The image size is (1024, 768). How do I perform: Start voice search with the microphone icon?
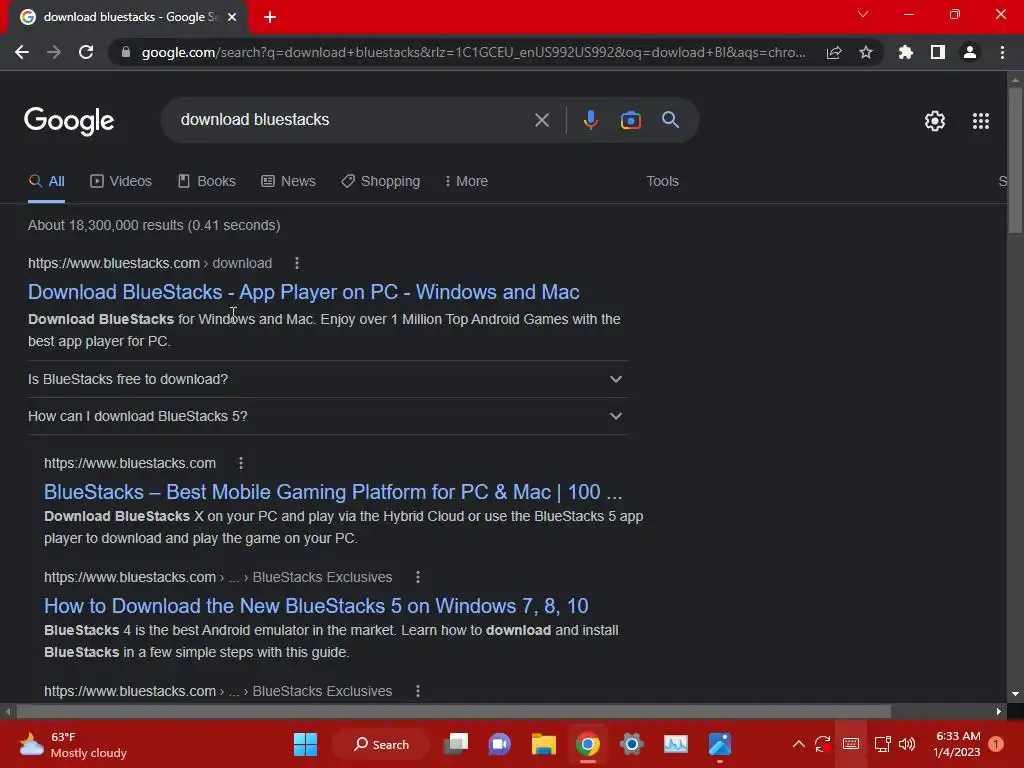click(590, 120)
